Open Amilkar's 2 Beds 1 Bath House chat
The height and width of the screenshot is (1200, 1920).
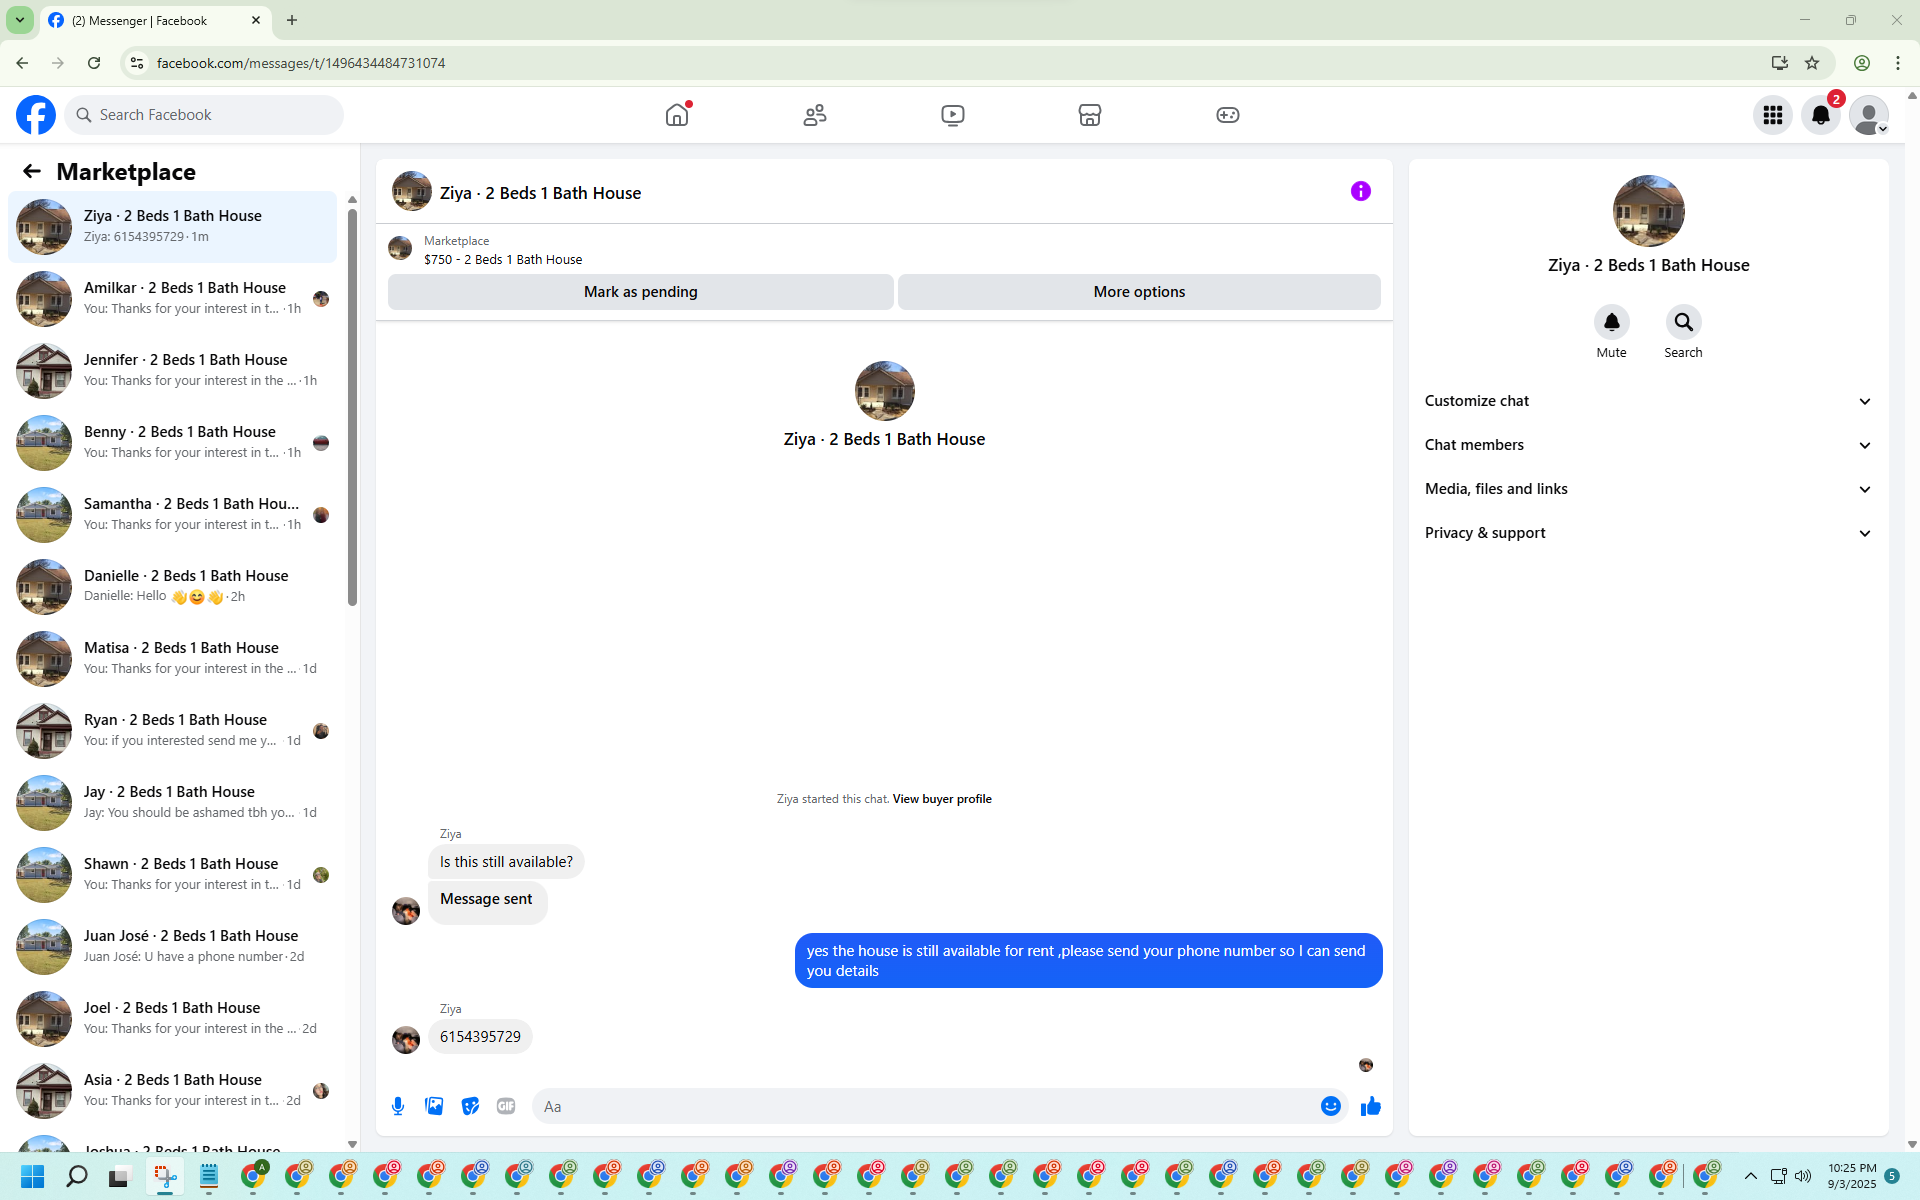tap(172, 298)
